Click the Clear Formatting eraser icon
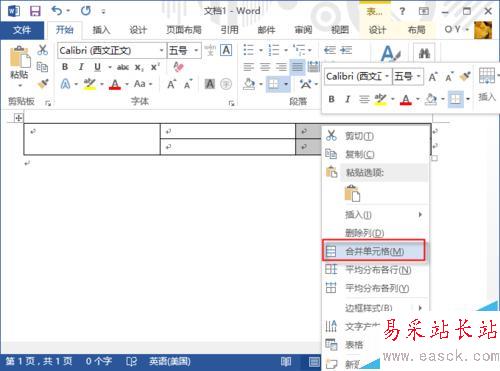Image resolution: width=500 pixels, height=371 pixels. (179, 67)
